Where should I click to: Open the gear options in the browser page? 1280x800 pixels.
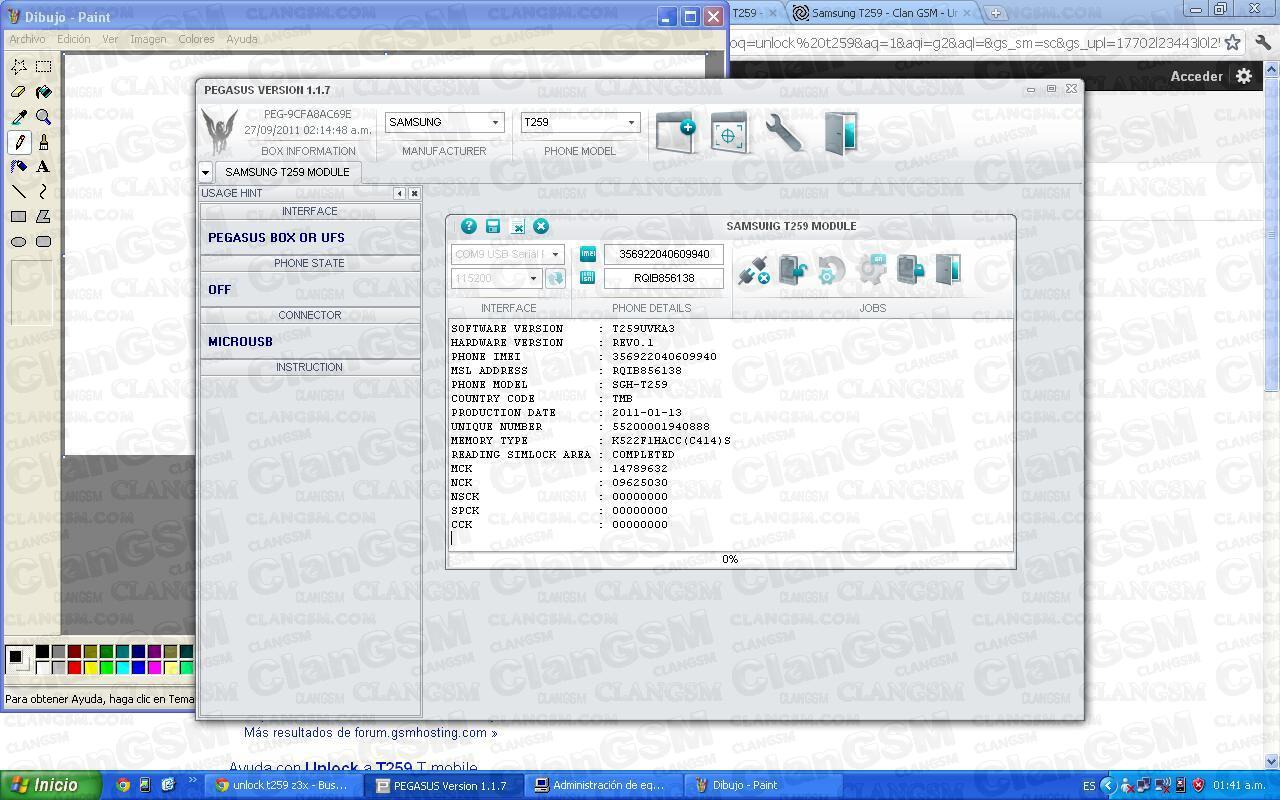(x=1244, y=76)
